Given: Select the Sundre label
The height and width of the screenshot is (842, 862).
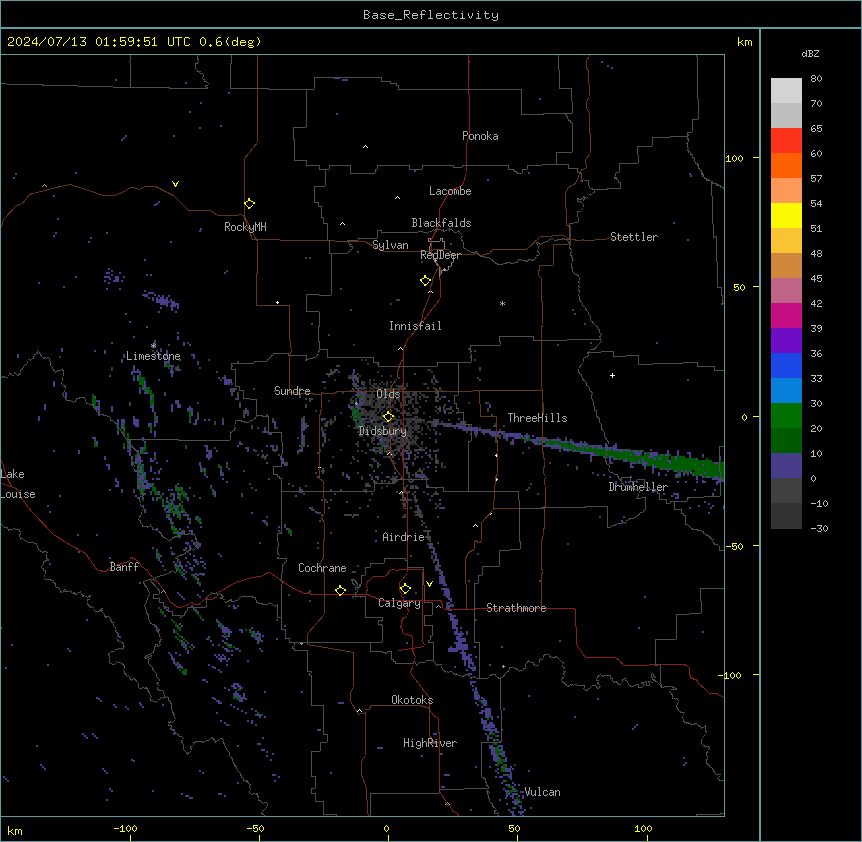Looking at the screenshot, I should pos(292,391).
